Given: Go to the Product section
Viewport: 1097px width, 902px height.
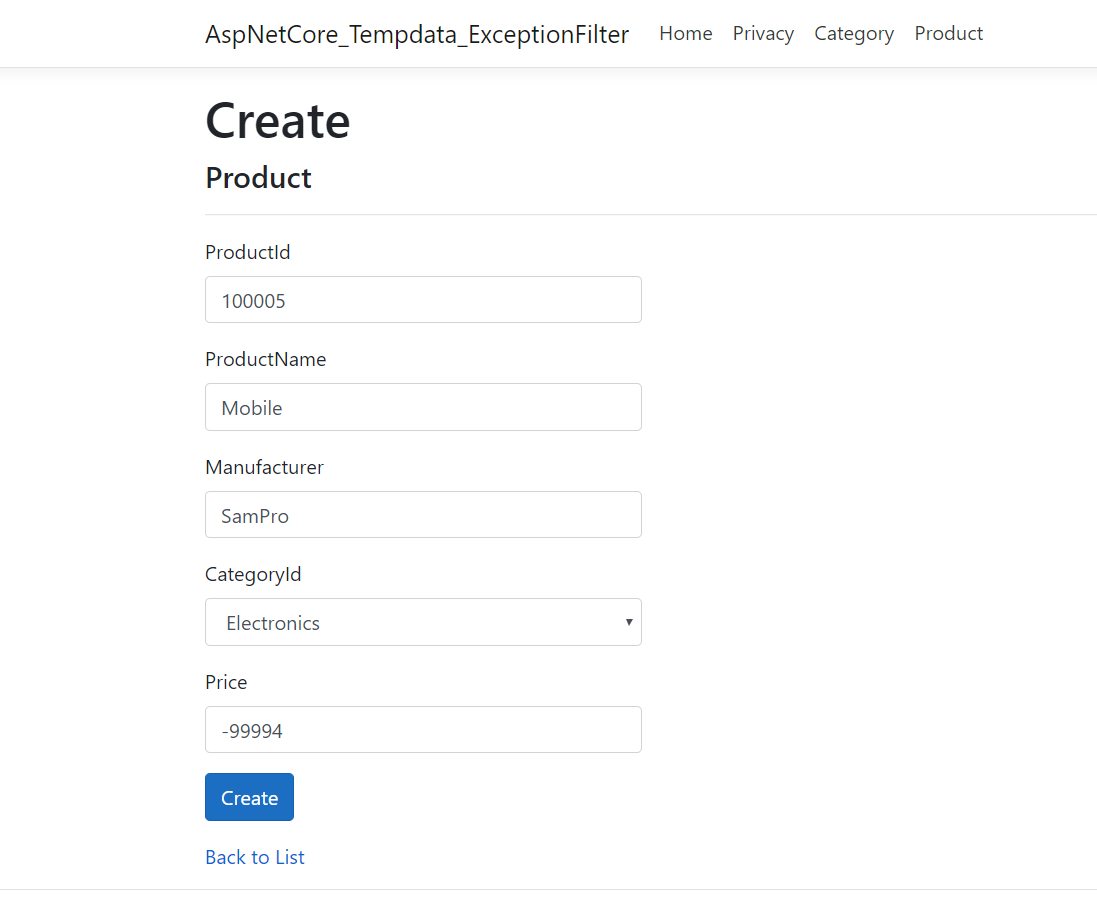Looking at the screenshot, I should coord(948,33).
